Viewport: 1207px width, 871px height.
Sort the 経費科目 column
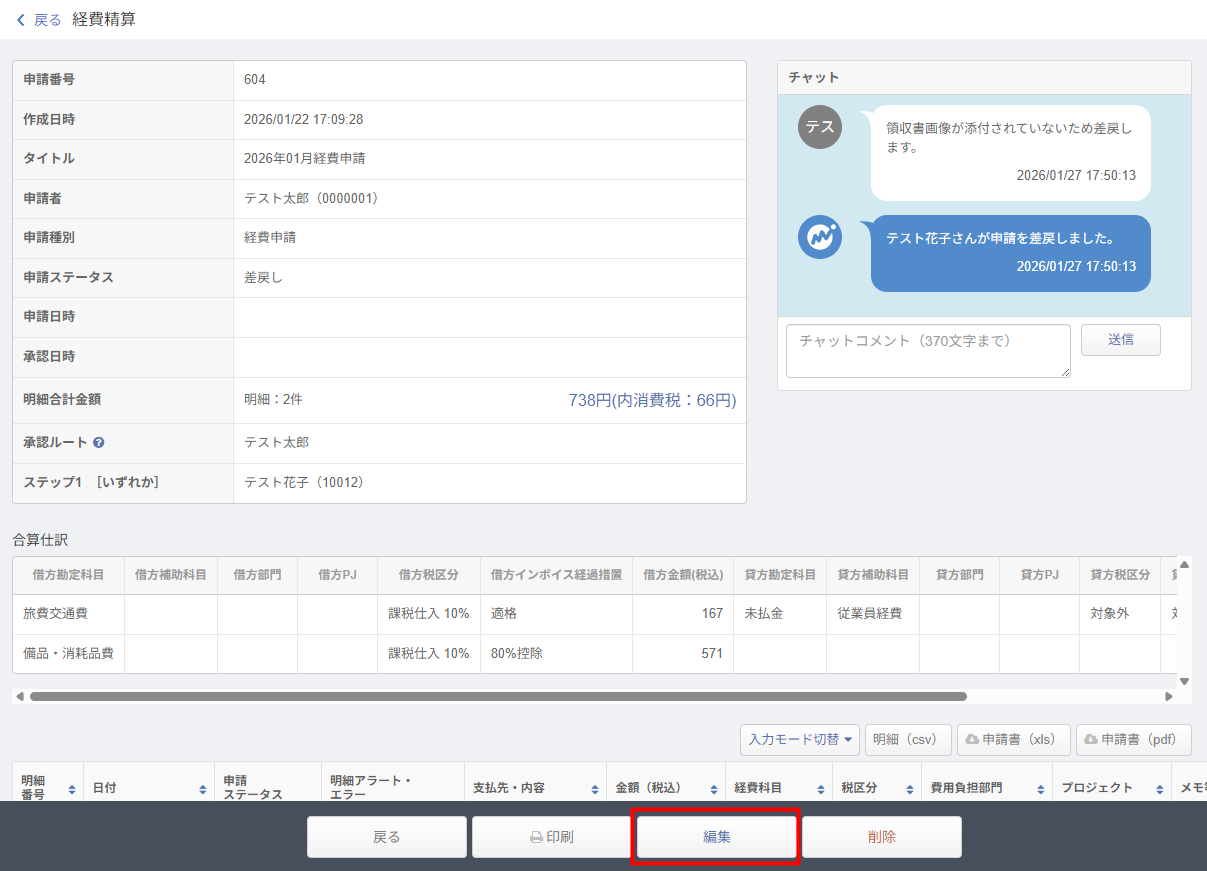[821, 789]
